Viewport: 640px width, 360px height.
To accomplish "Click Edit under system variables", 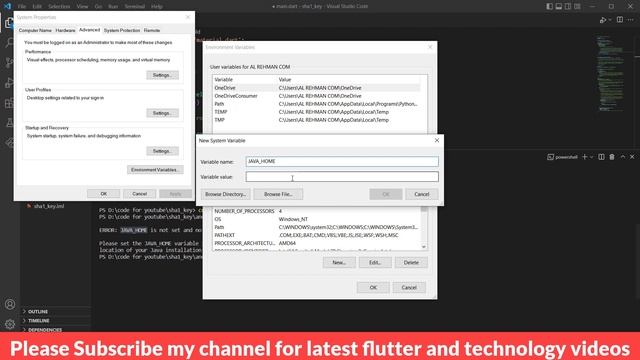I will click(x=375, y=262).
